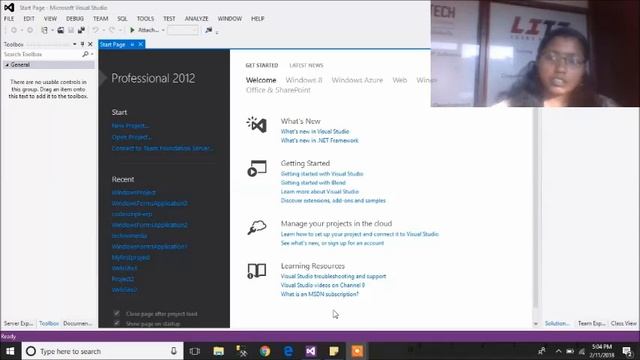Open the Windows Start menu
Viewport: 640px width, 360px height.
tap(10, 351)
